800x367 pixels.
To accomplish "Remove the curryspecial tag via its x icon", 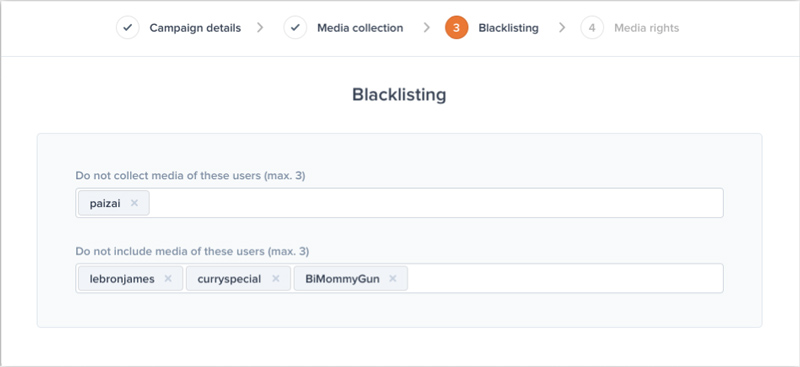I will pos(276,279).
